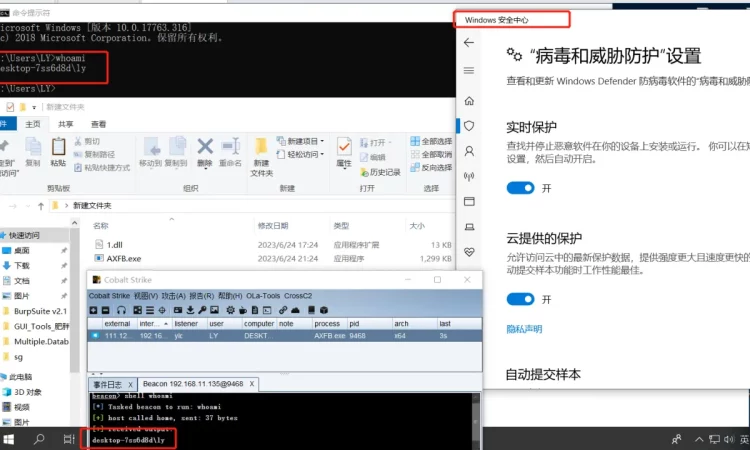Open OLa-Tools menu in Cobalt Strike
The image size is (750, 450).
pyautogui.click(x=263, y=296)
